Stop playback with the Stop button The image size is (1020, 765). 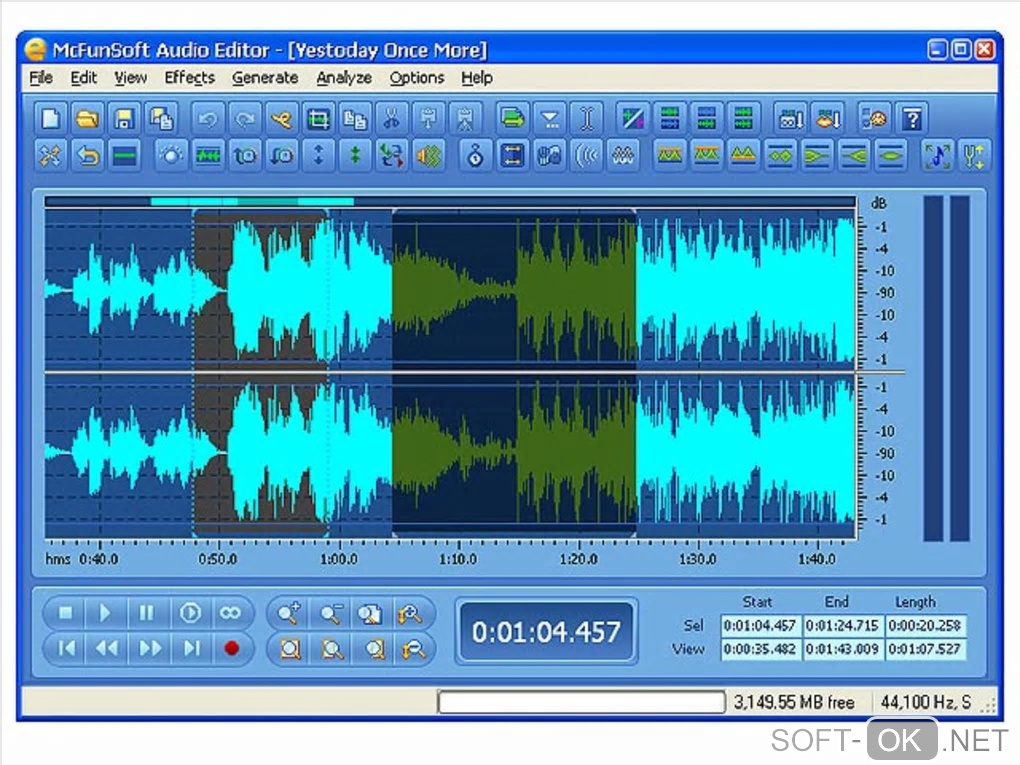point(66,612)
